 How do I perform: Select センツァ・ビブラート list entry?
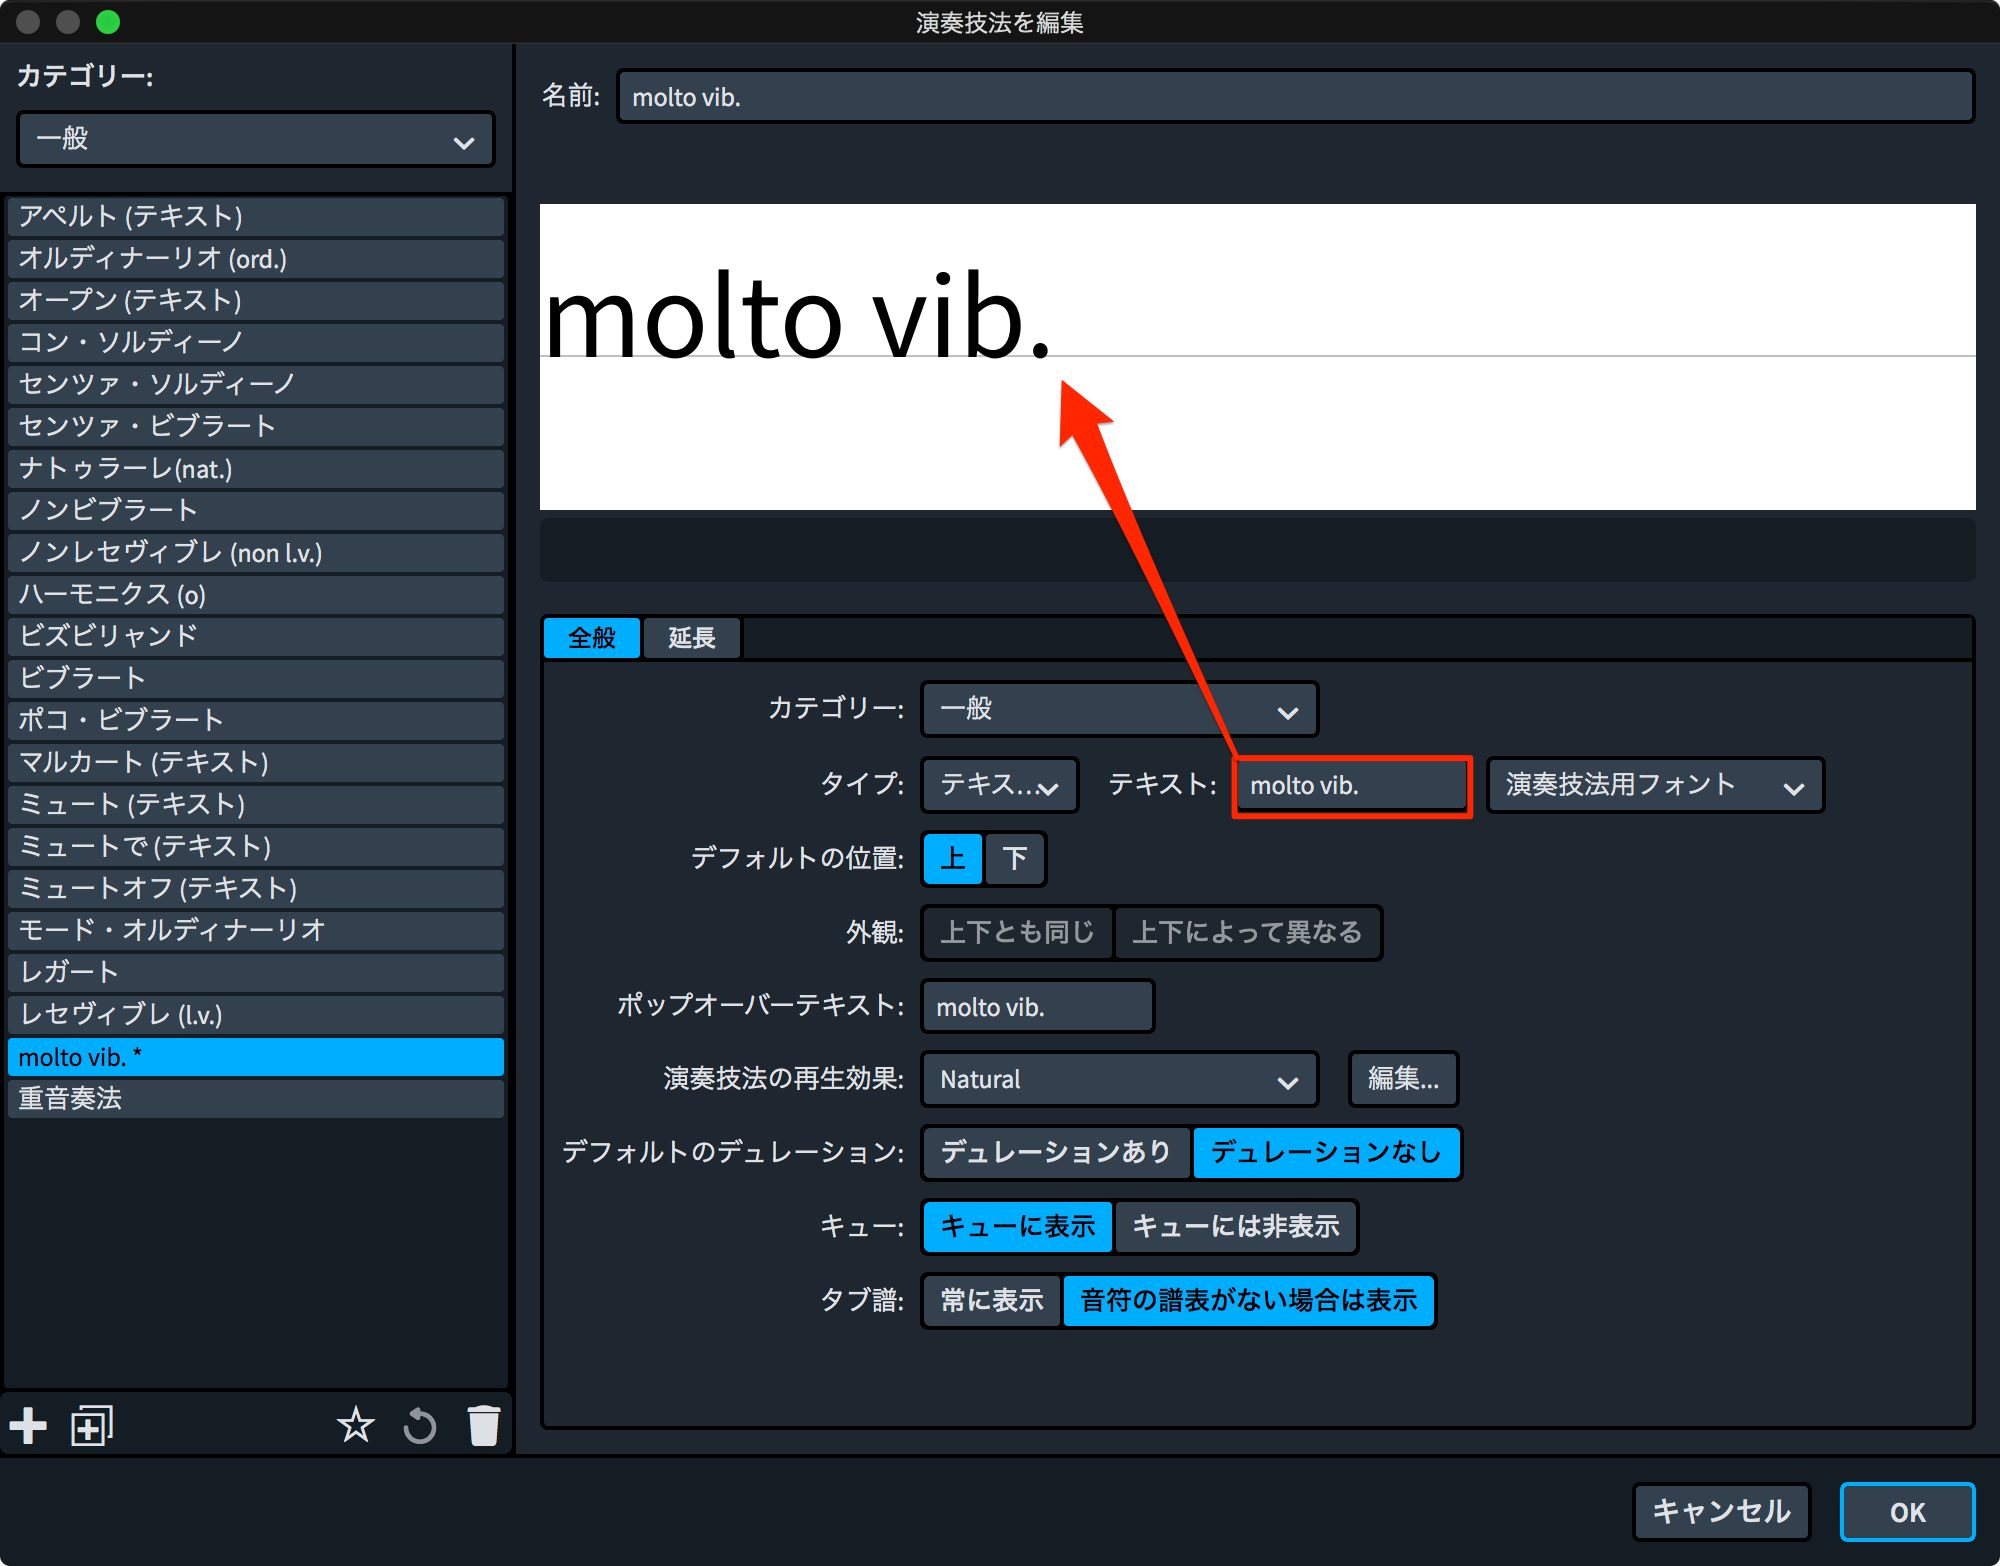tap(256, 427)
